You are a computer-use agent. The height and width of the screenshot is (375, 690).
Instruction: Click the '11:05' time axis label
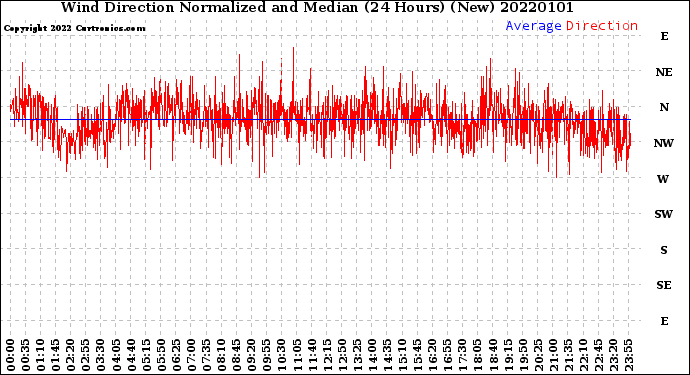pos(297,355)
